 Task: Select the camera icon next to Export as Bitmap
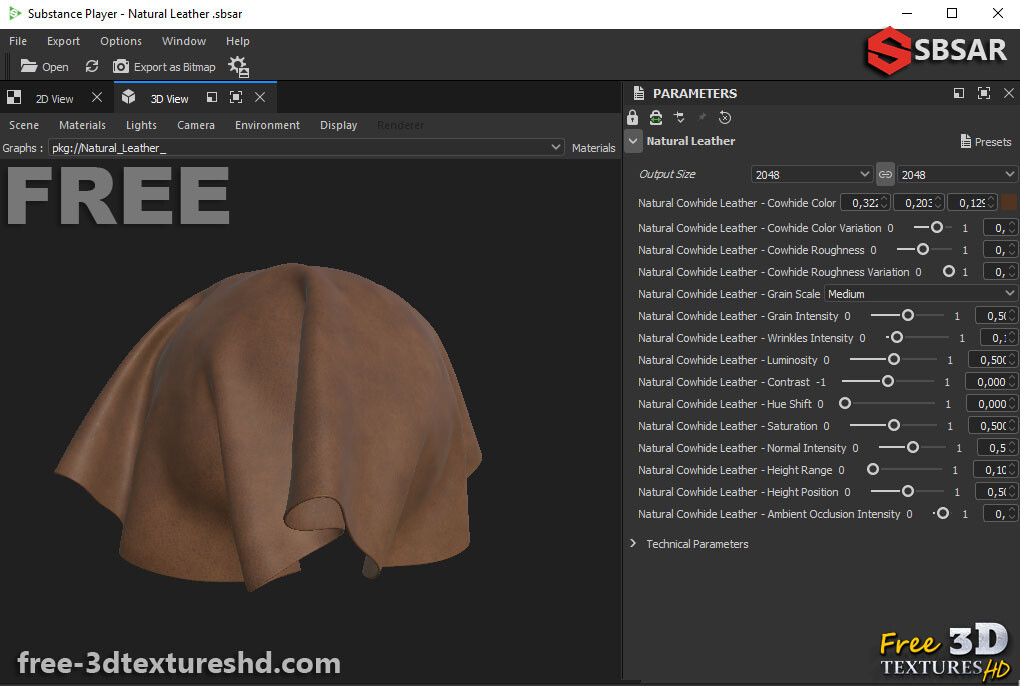coord(121,66)
